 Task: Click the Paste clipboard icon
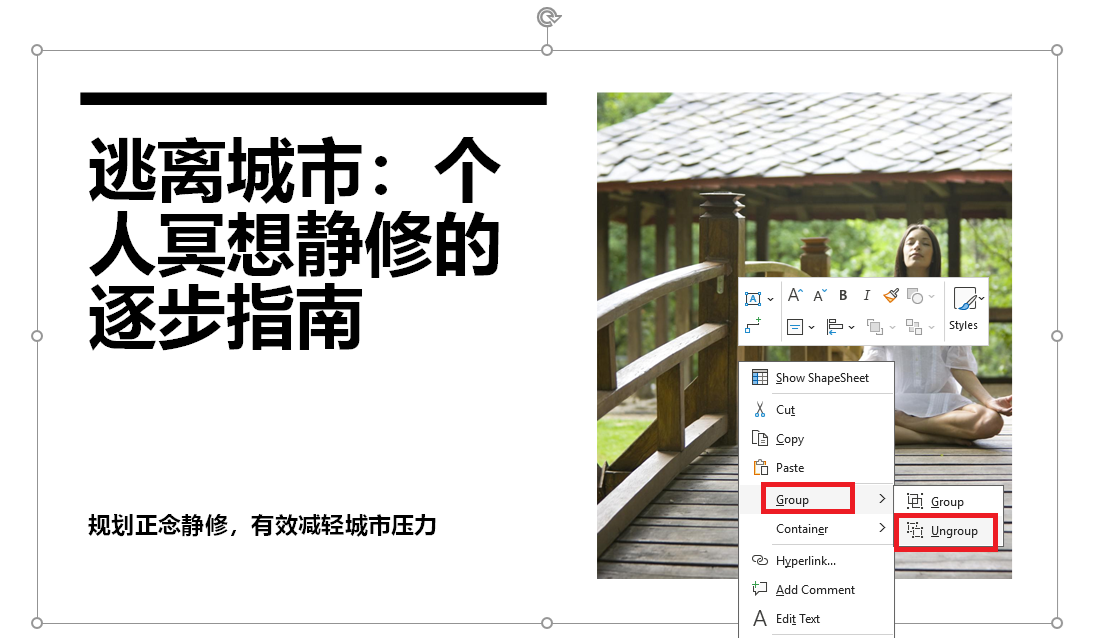click(x=760, y=467)
